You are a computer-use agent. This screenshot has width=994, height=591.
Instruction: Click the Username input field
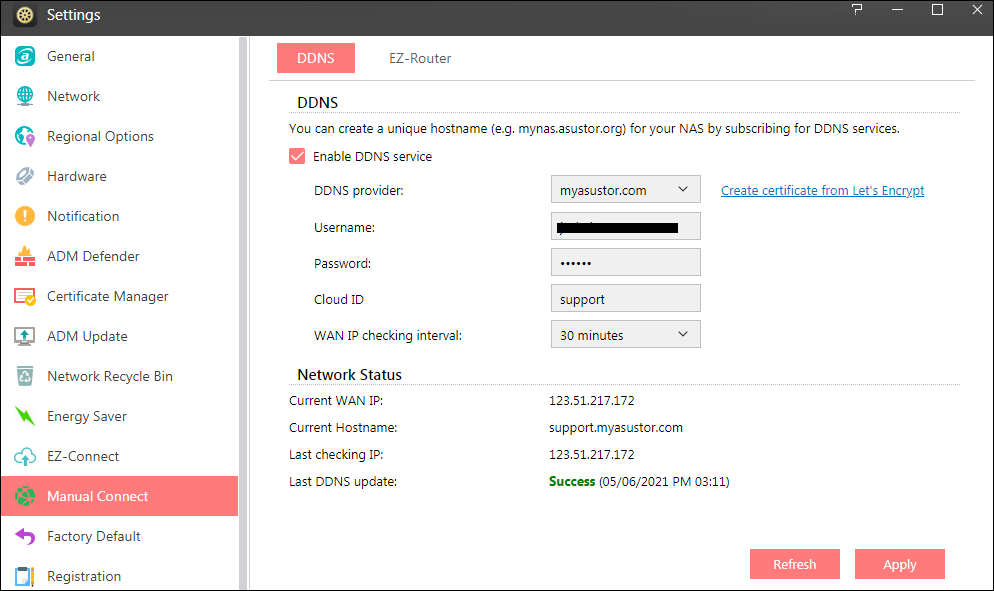click(626, 226)
